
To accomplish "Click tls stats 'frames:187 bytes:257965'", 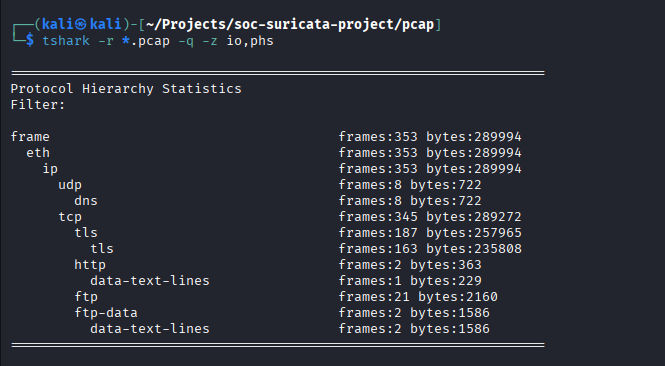I will [430, 233].
